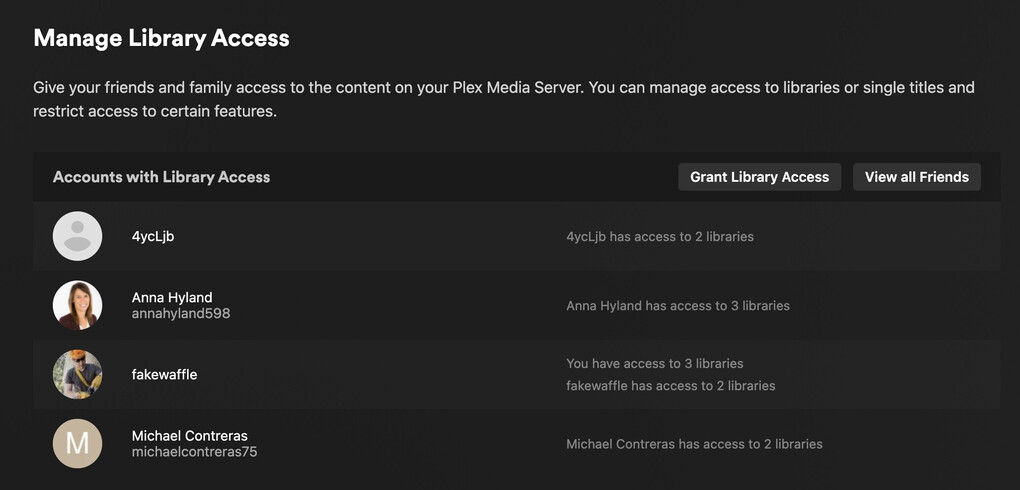Click the Accounts with Library Access header

[161, 177]
